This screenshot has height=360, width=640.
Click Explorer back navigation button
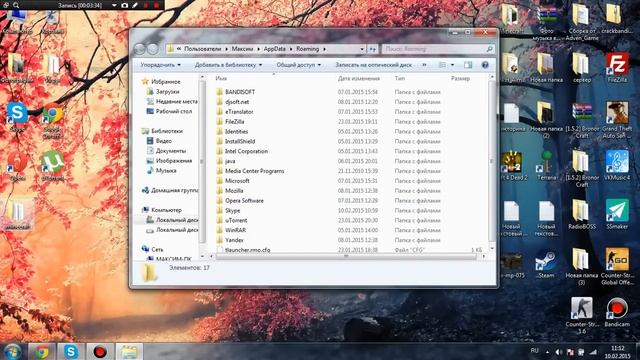tap(140, 49)
